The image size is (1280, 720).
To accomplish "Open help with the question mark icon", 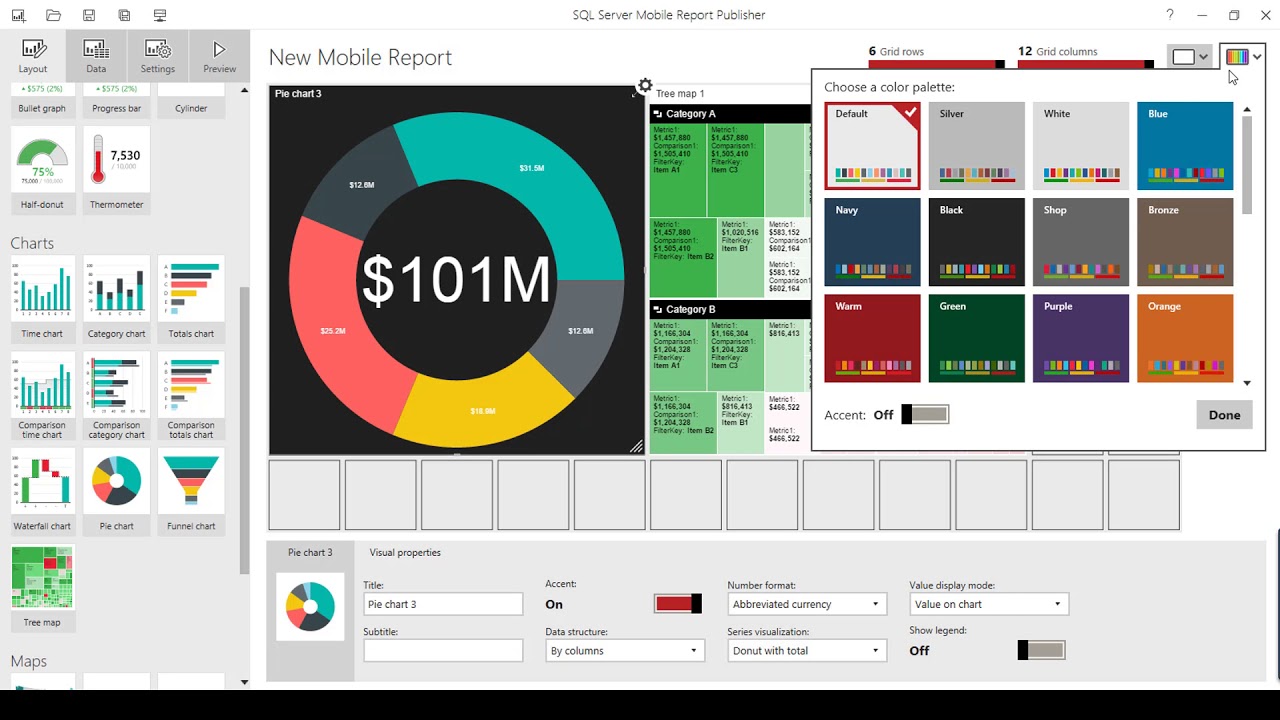I will 1170,15.
